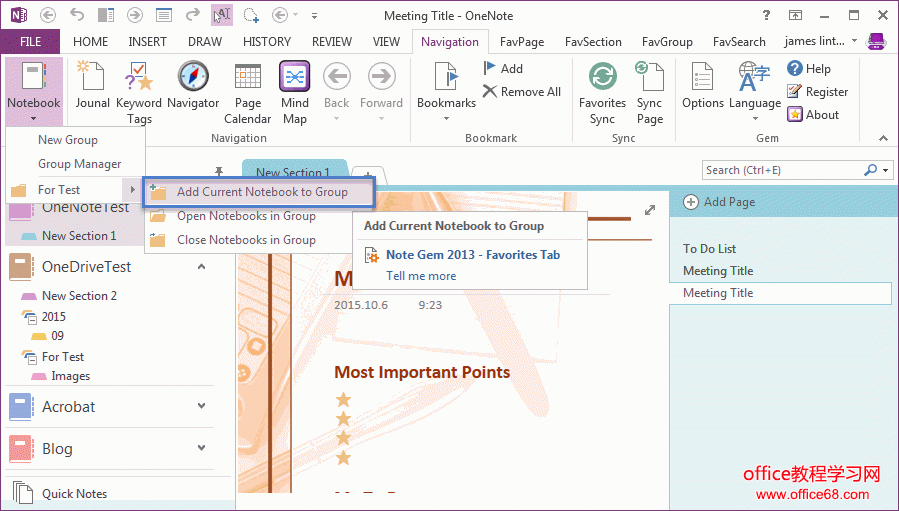Switch to the FavSearch tab

(739, 42)
